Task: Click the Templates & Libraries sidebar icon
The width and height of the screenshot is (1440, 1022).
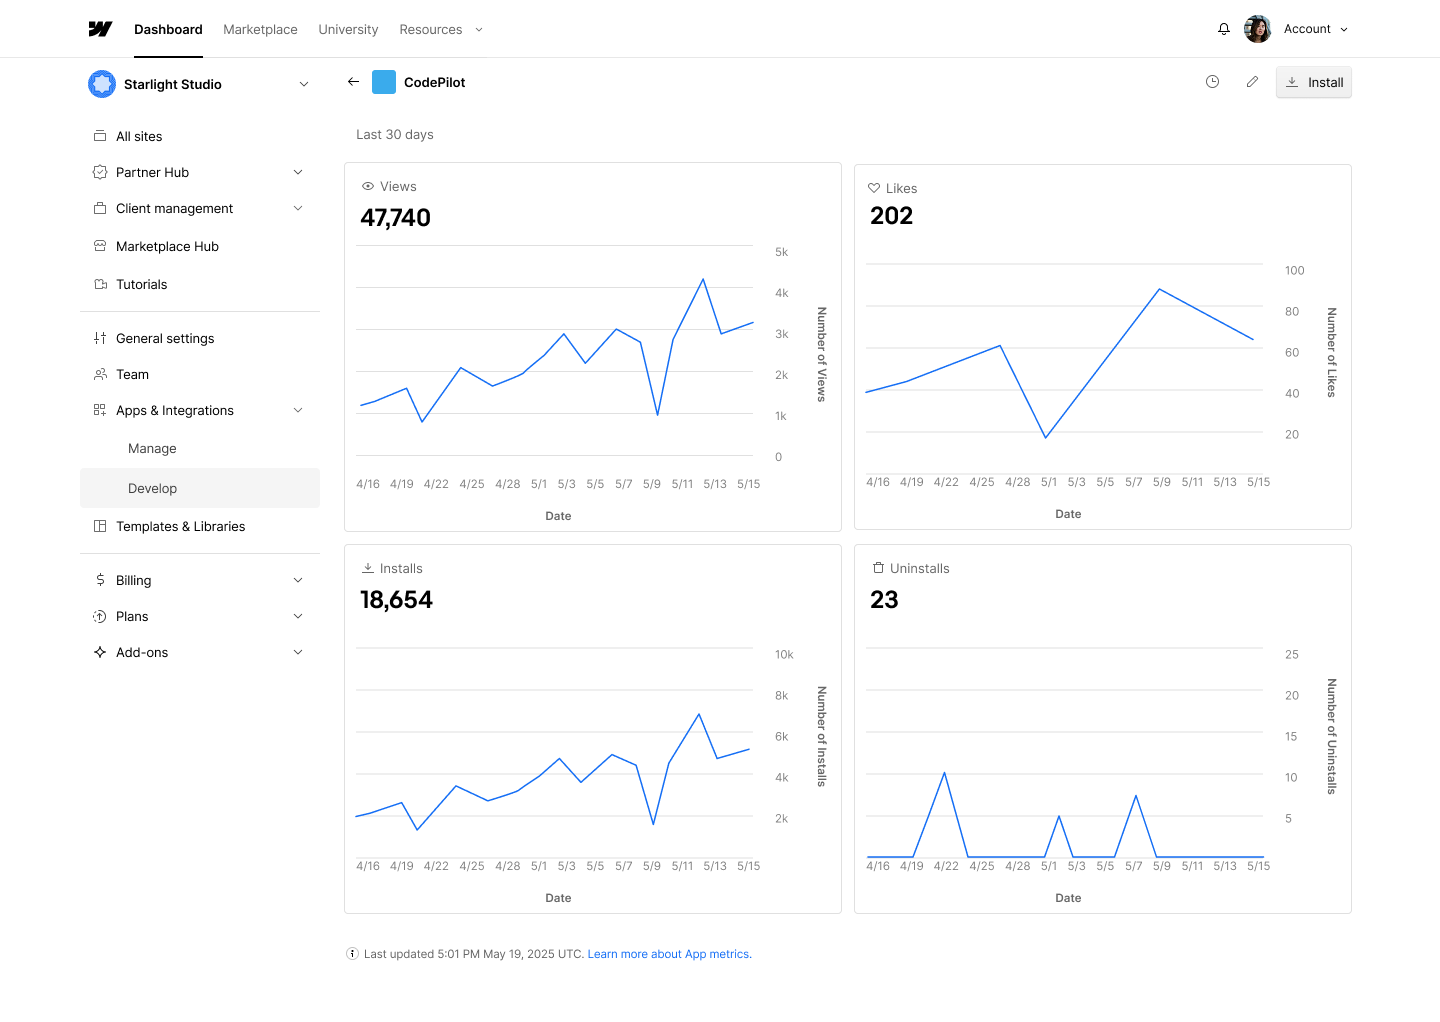Action: 100,526
